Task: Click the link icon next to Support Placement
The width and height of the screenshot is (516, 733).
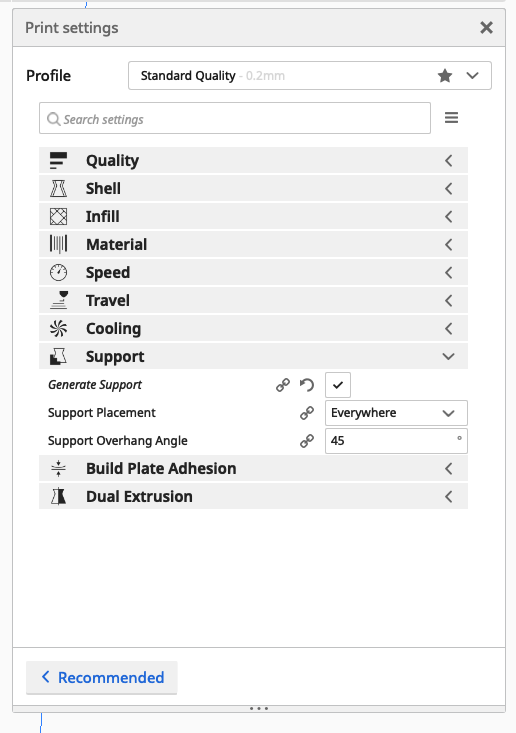Action: [307, 413]
